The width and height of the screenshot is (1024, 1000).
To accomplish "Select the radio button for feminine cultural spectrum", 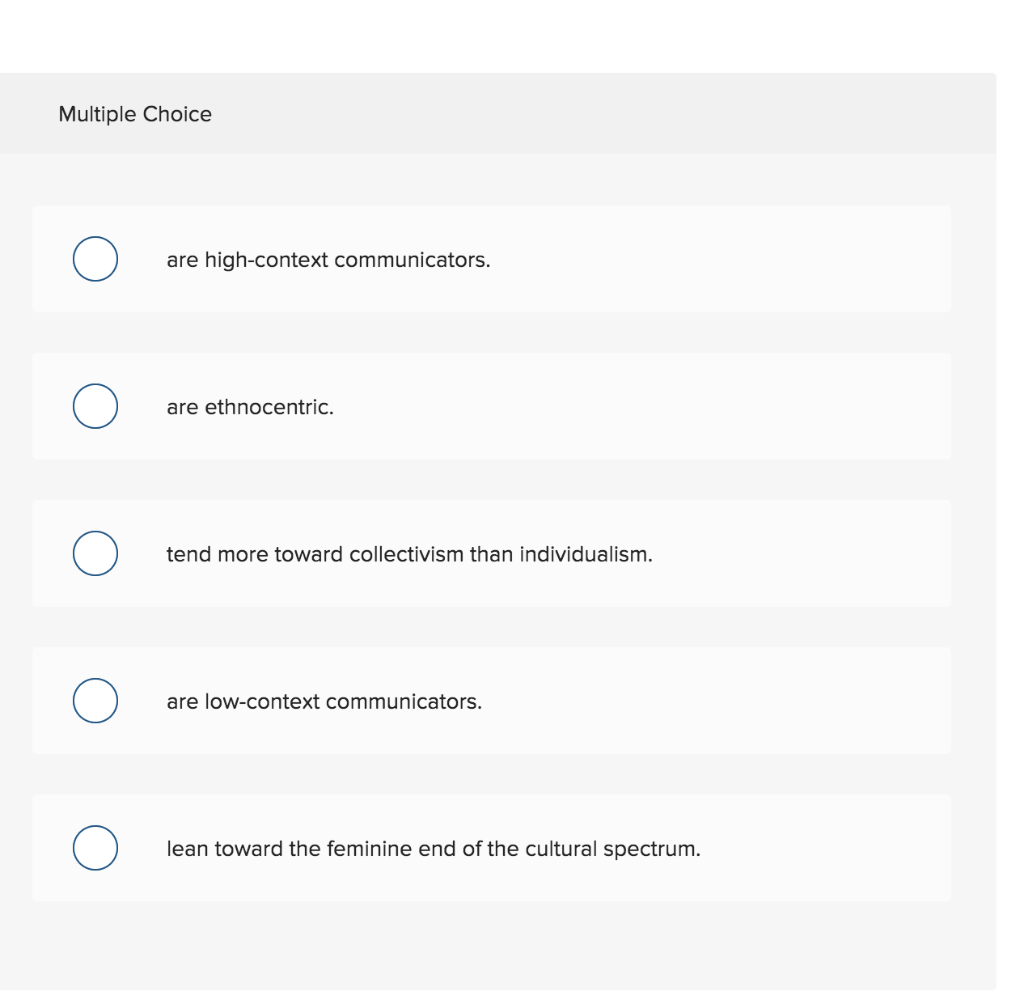I will click(x=95, y=847).
